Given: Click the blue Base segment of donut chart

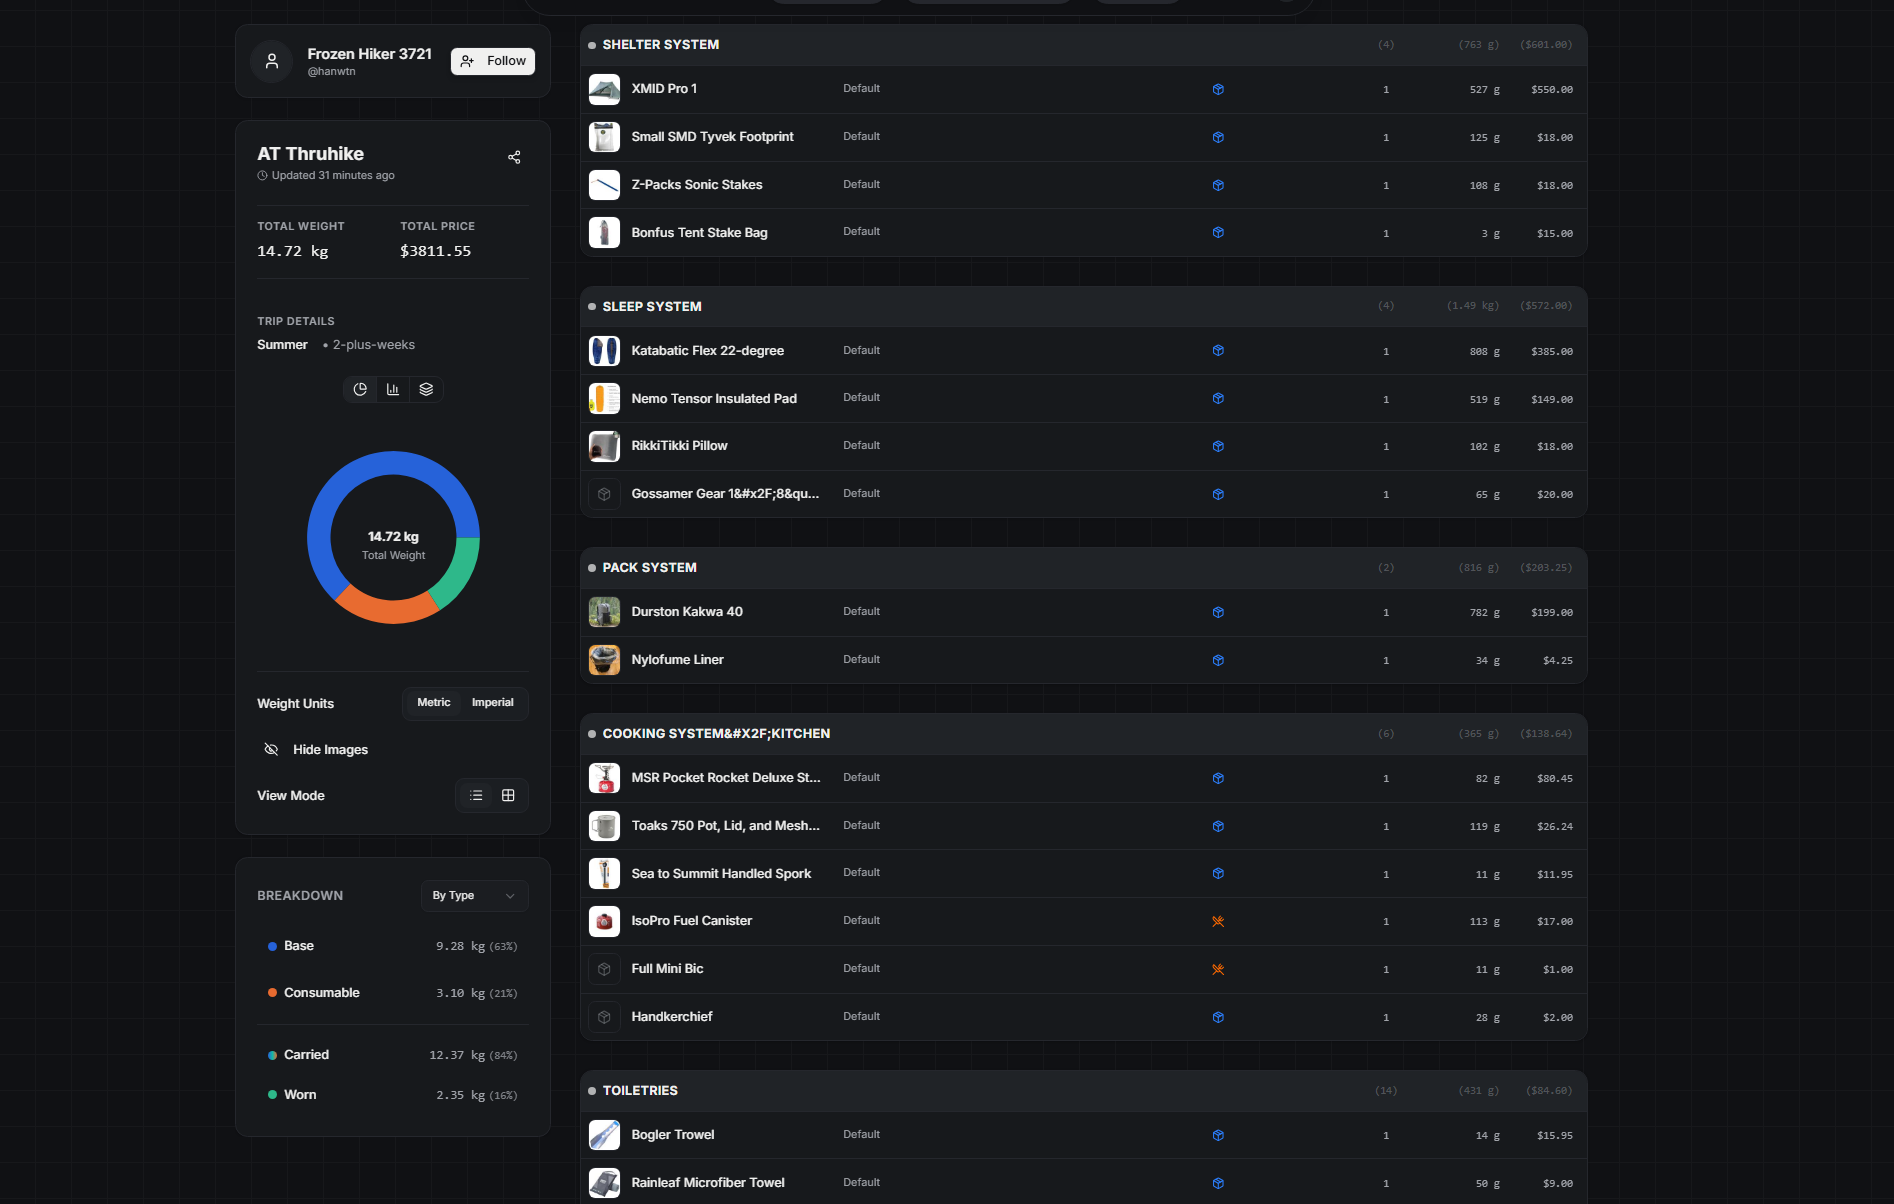Looking at the screenshot, I should point(335,490).
